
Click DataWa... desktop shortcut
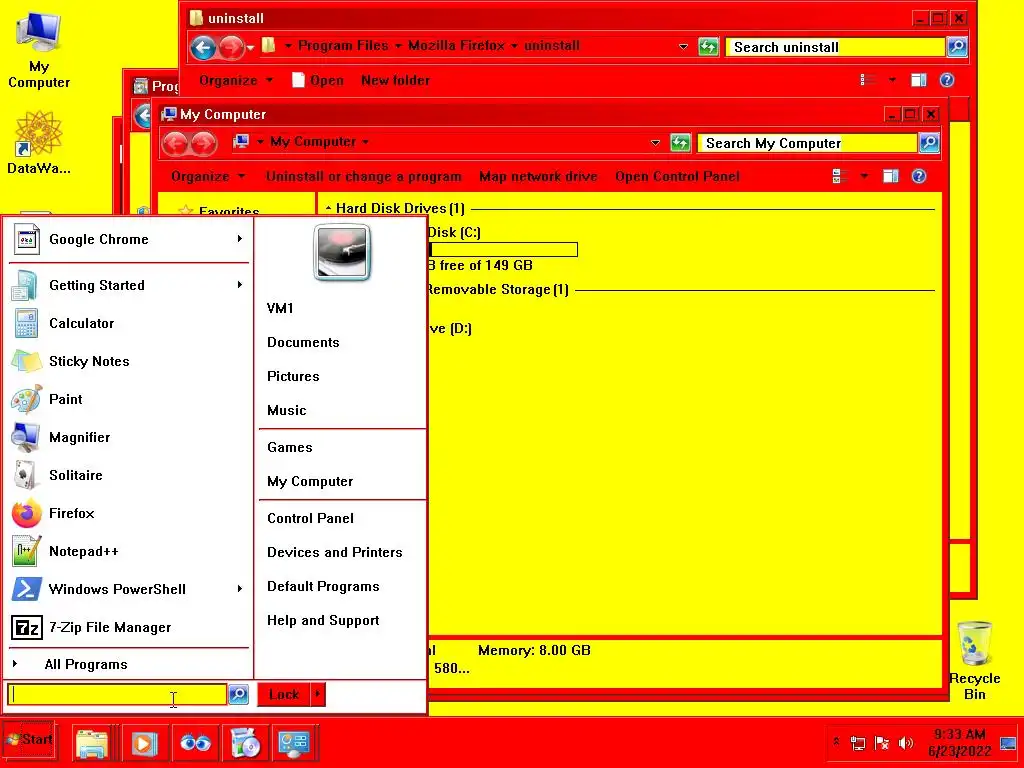39,142
